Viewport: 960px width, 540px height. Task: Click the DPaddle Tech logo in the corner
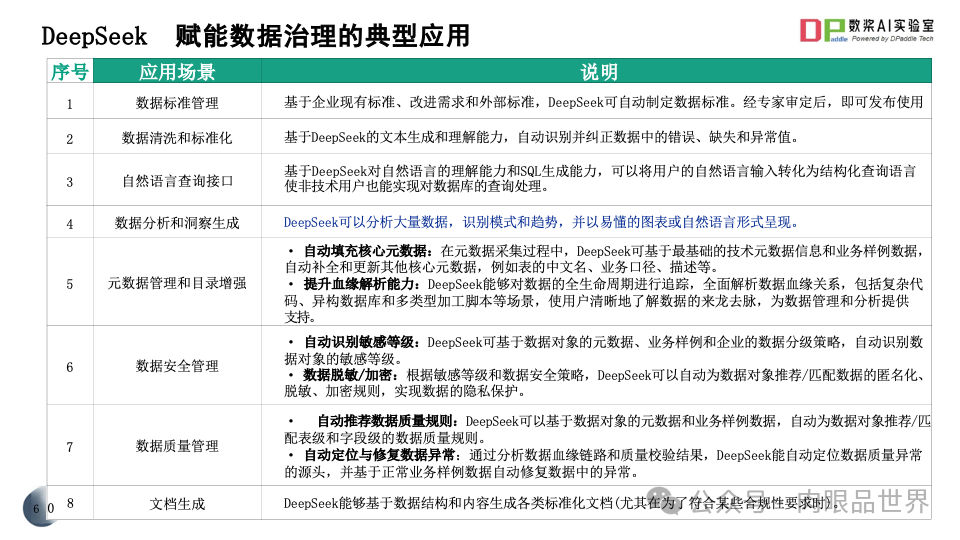(866, 30)
